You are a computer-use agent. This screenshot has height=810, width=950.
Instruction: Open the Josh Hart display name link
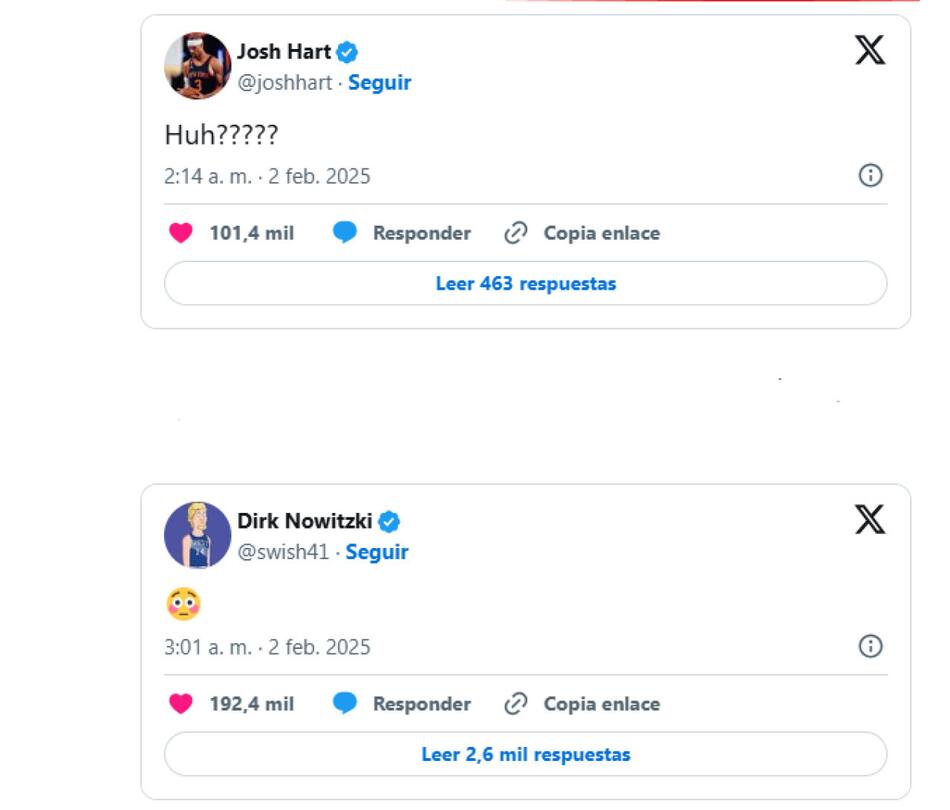(x=283, y=52)
